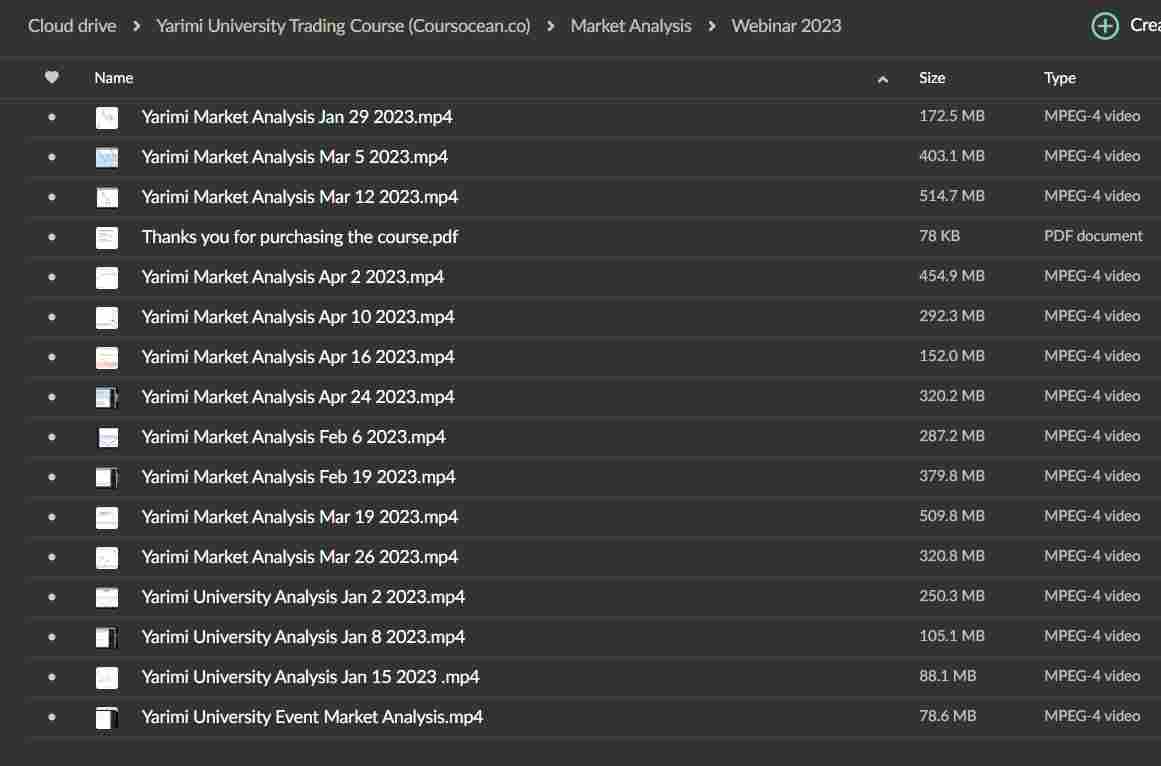Select Yarimi Market Analysis Mar 12 2023.mp4
Image resolution: width=1161 pixels, height=766 pixels.
tap(300, 197)
